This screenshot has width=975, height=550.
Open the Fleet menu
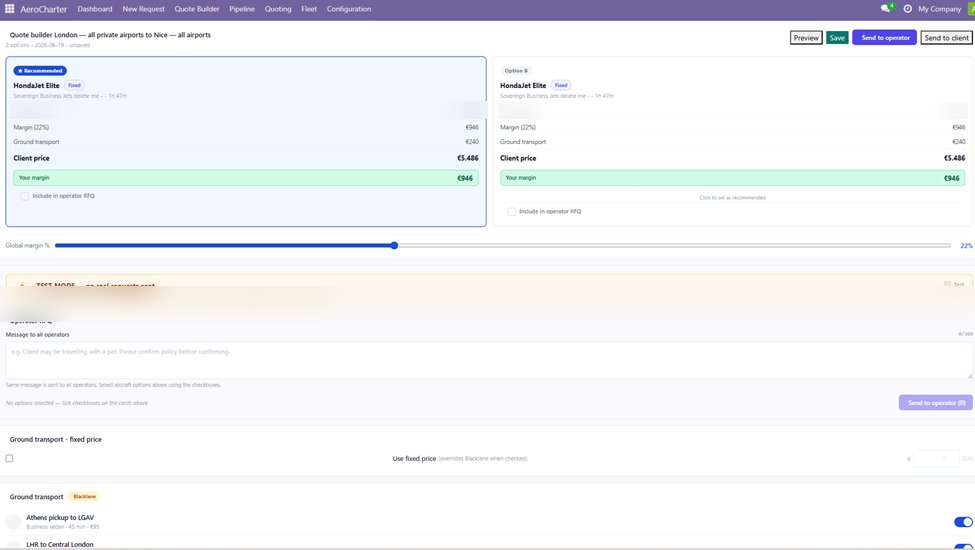pos(309,9)
